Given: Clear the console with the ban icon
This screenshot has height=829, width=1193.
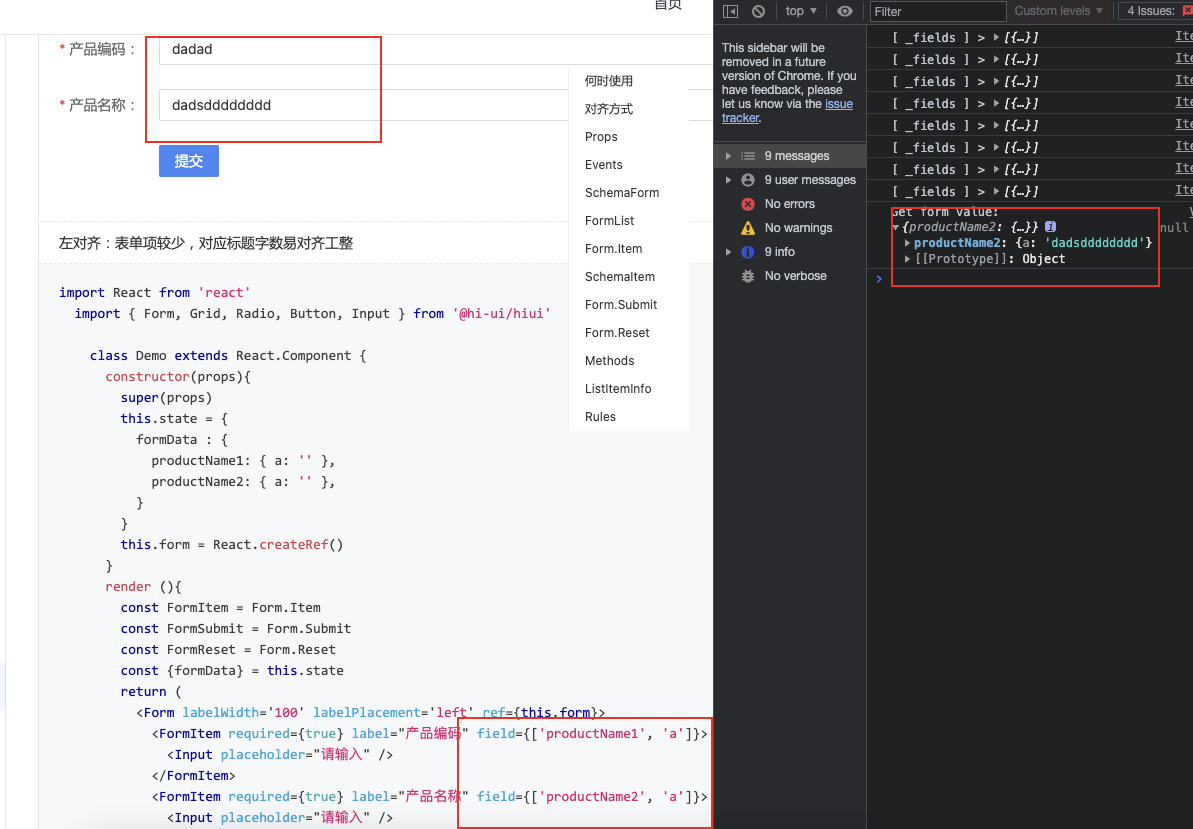Looking at the screenshot, I should (758, 11).
